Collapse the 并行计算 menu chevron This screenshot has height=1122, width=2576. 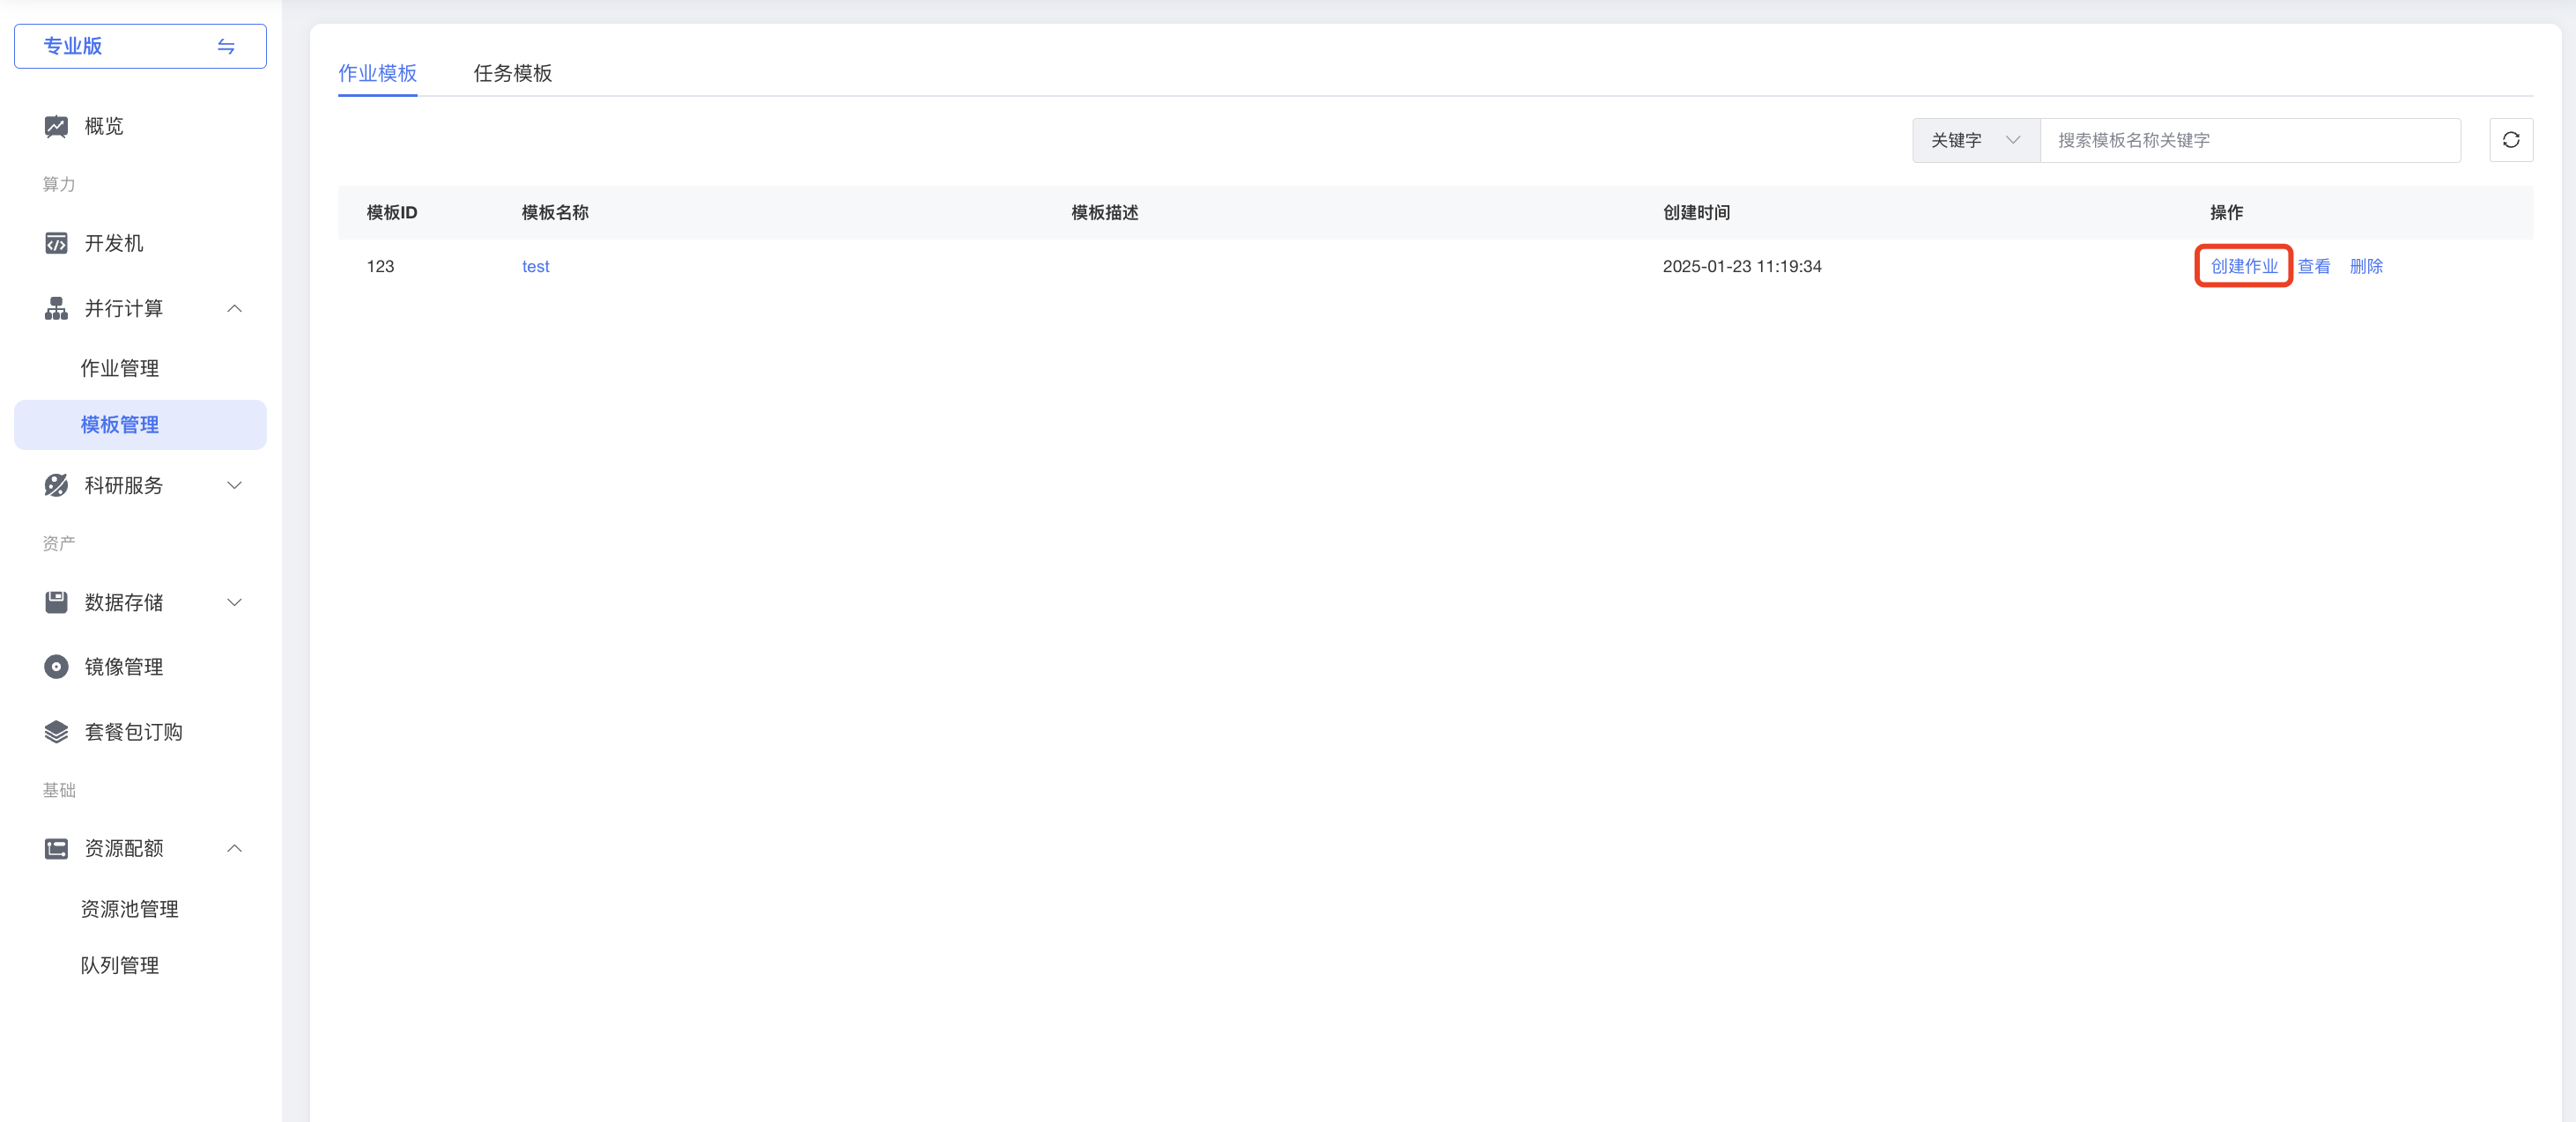pos(235,308)
